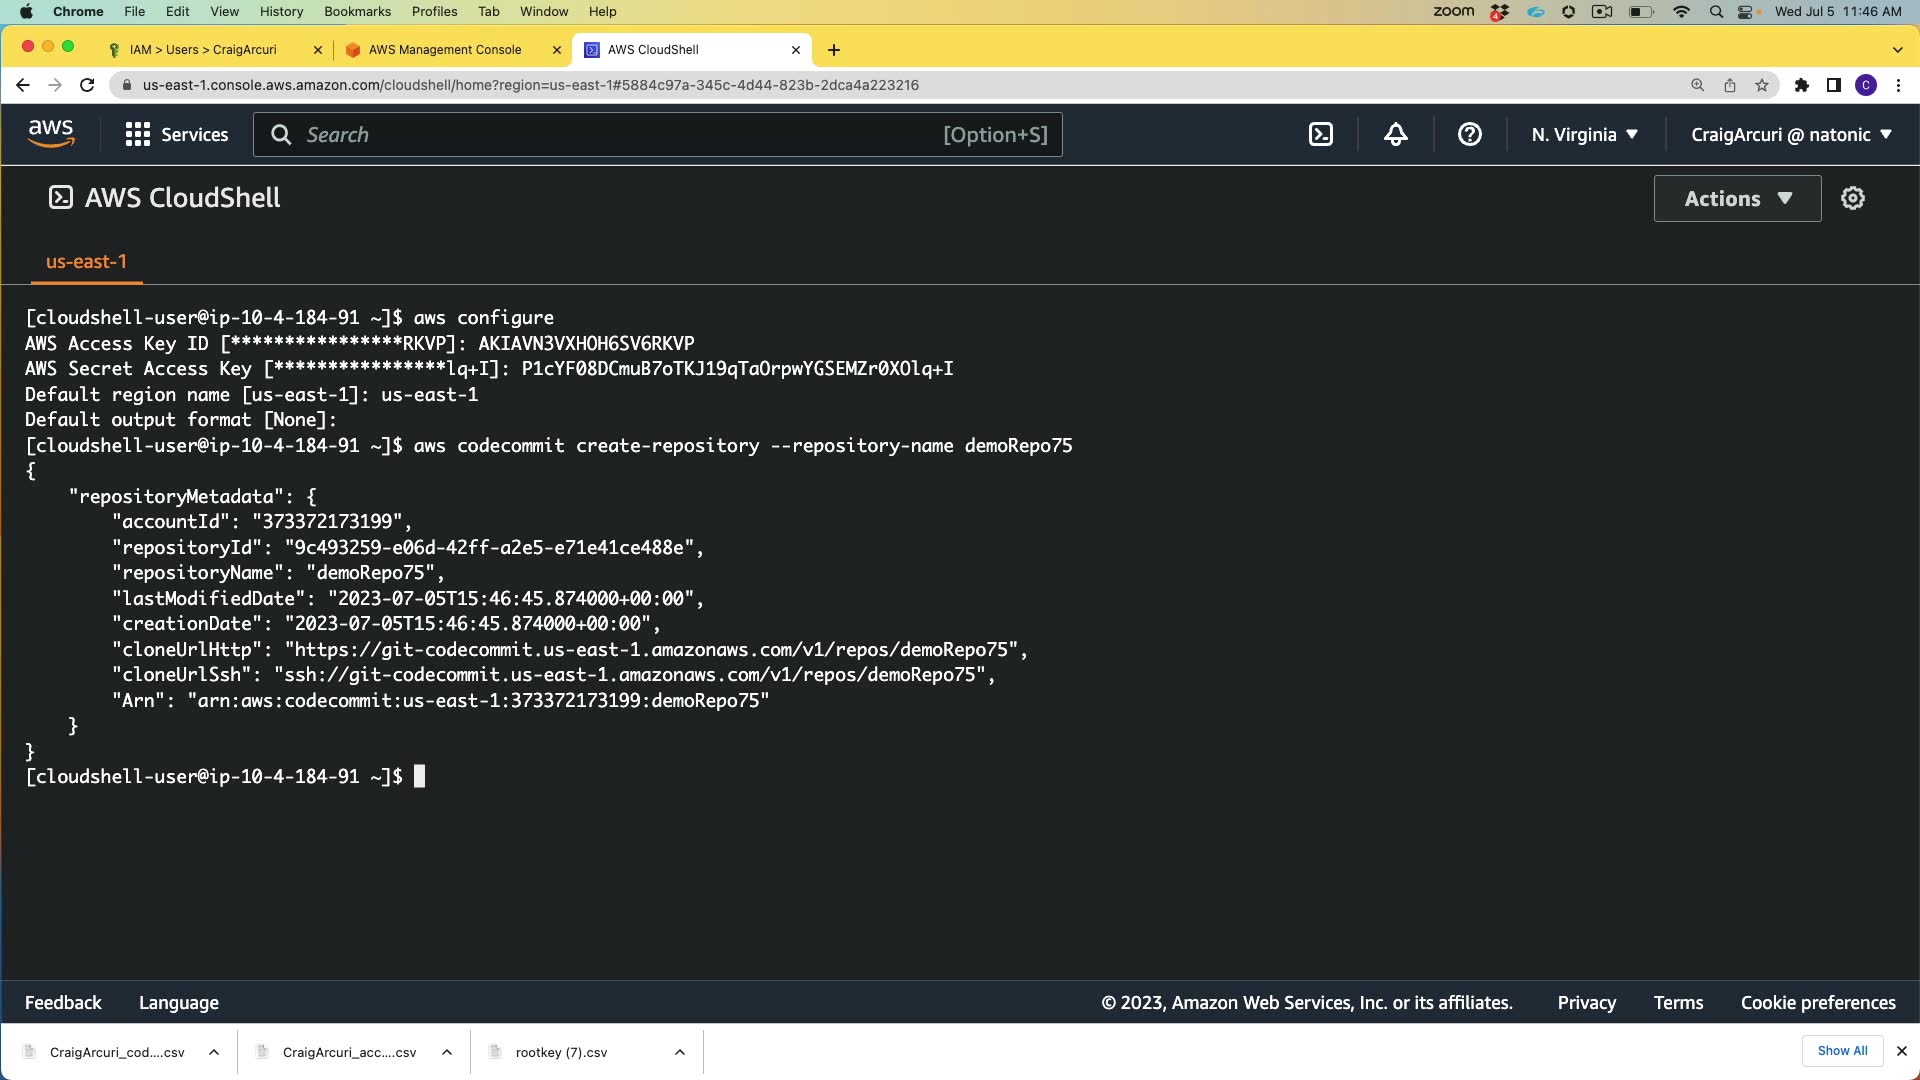Image resolution: width=1920 pixels, height=1080 pixels.
Task: Bookmark this page with the star icon
Action: (x=1762, y=85)
